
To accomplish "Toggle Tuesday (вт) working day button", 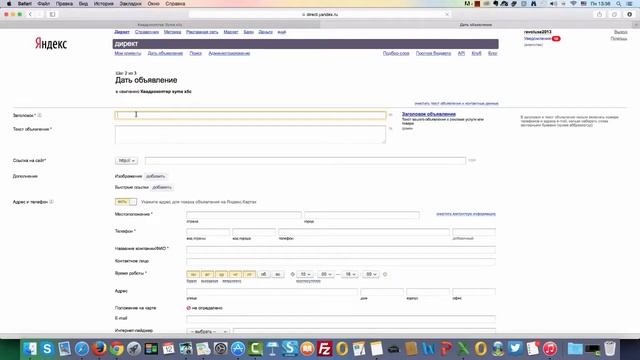I will 207,274.
